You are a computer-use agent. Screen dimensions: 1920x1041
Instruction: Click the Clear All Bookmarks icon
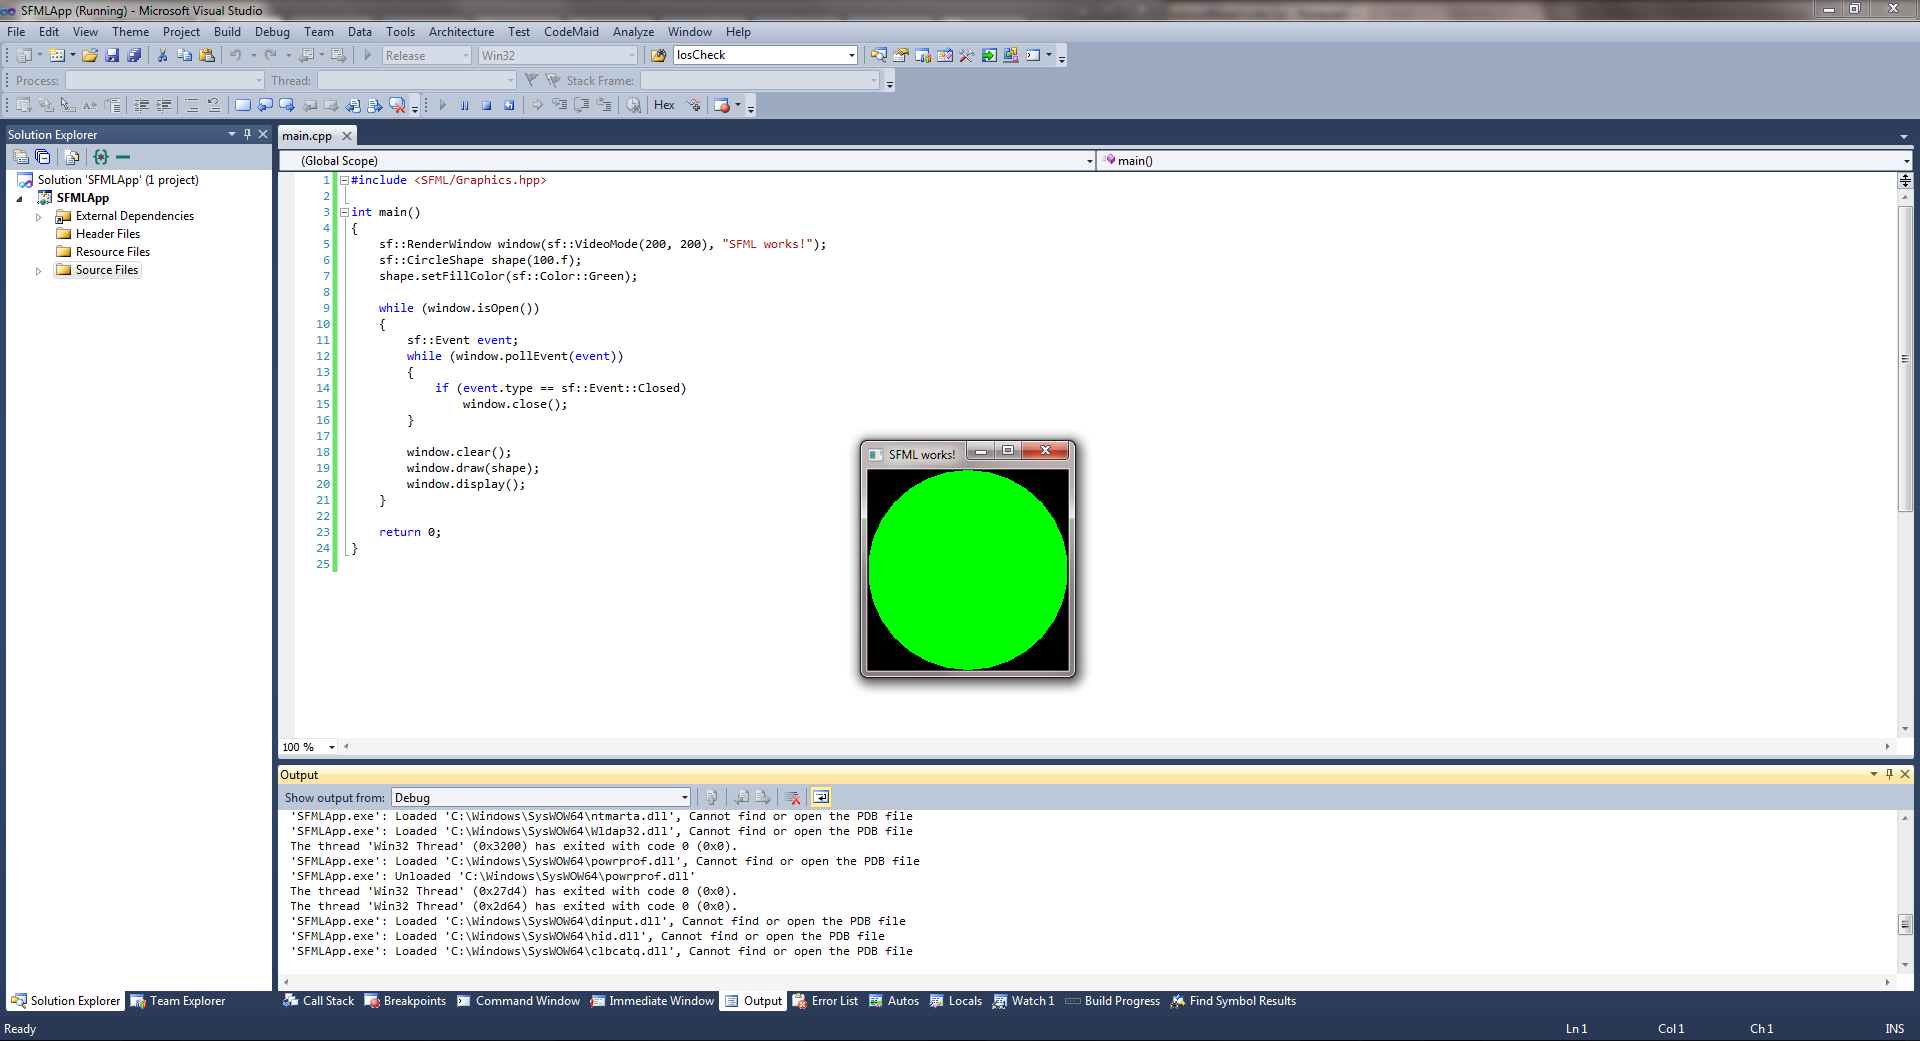tap(397, 105)
